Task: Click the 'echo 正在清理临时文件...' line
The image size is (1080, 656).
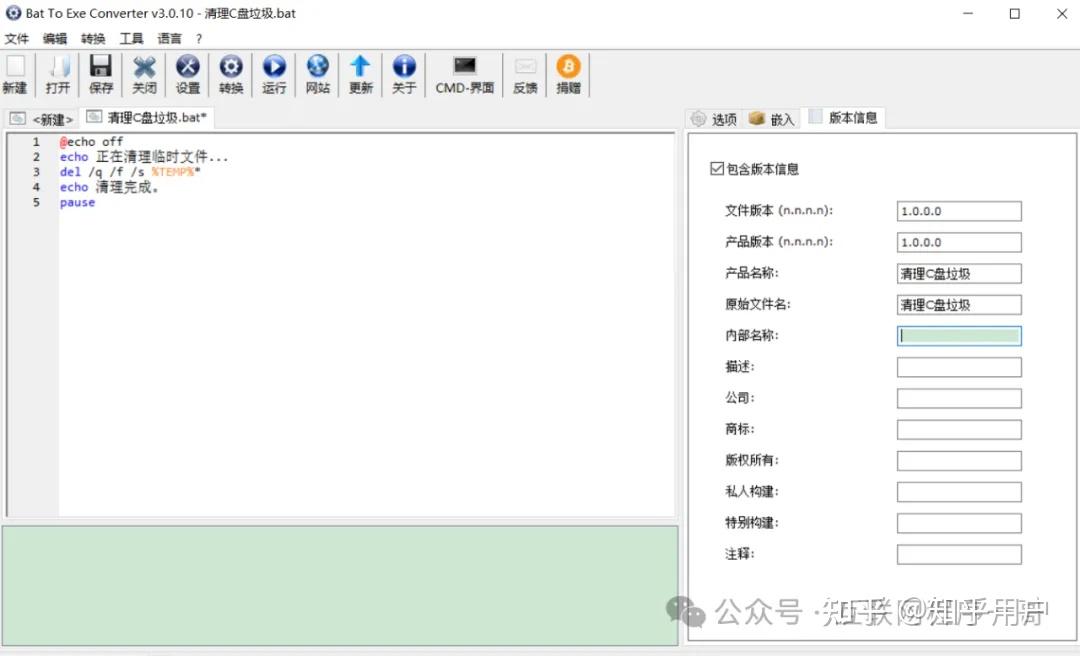Action: point(143,157)
